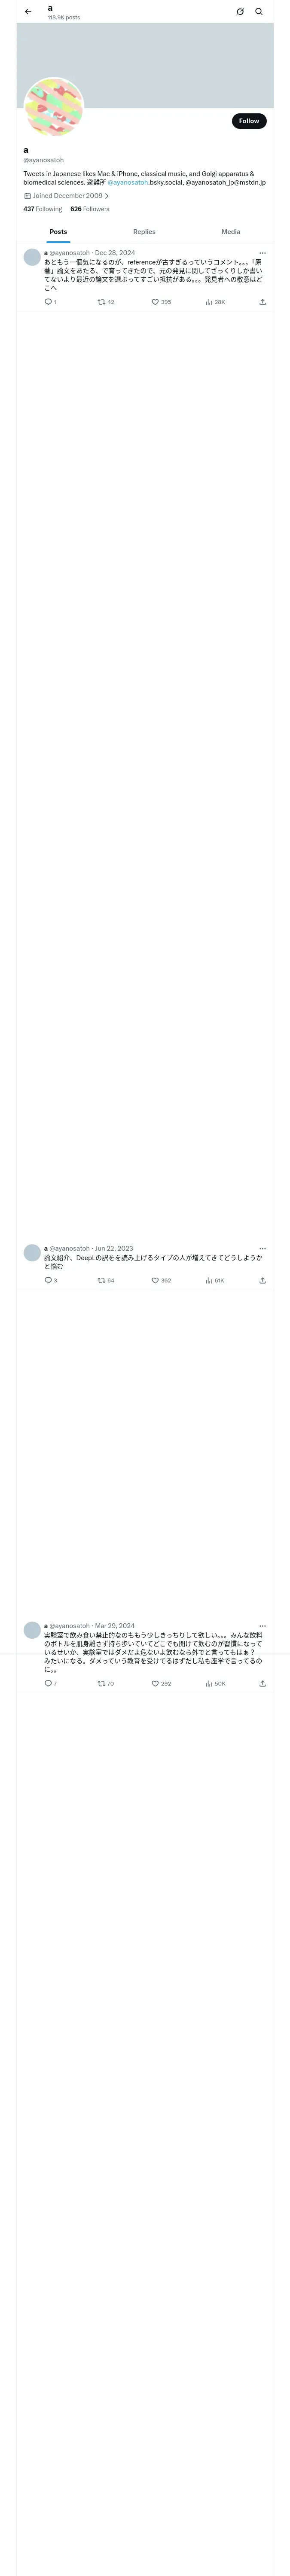Click the Grok icon beside the search icon
Image resolution: width=290 pixels, height=2576 pixels.
click(x=240, y=12)
